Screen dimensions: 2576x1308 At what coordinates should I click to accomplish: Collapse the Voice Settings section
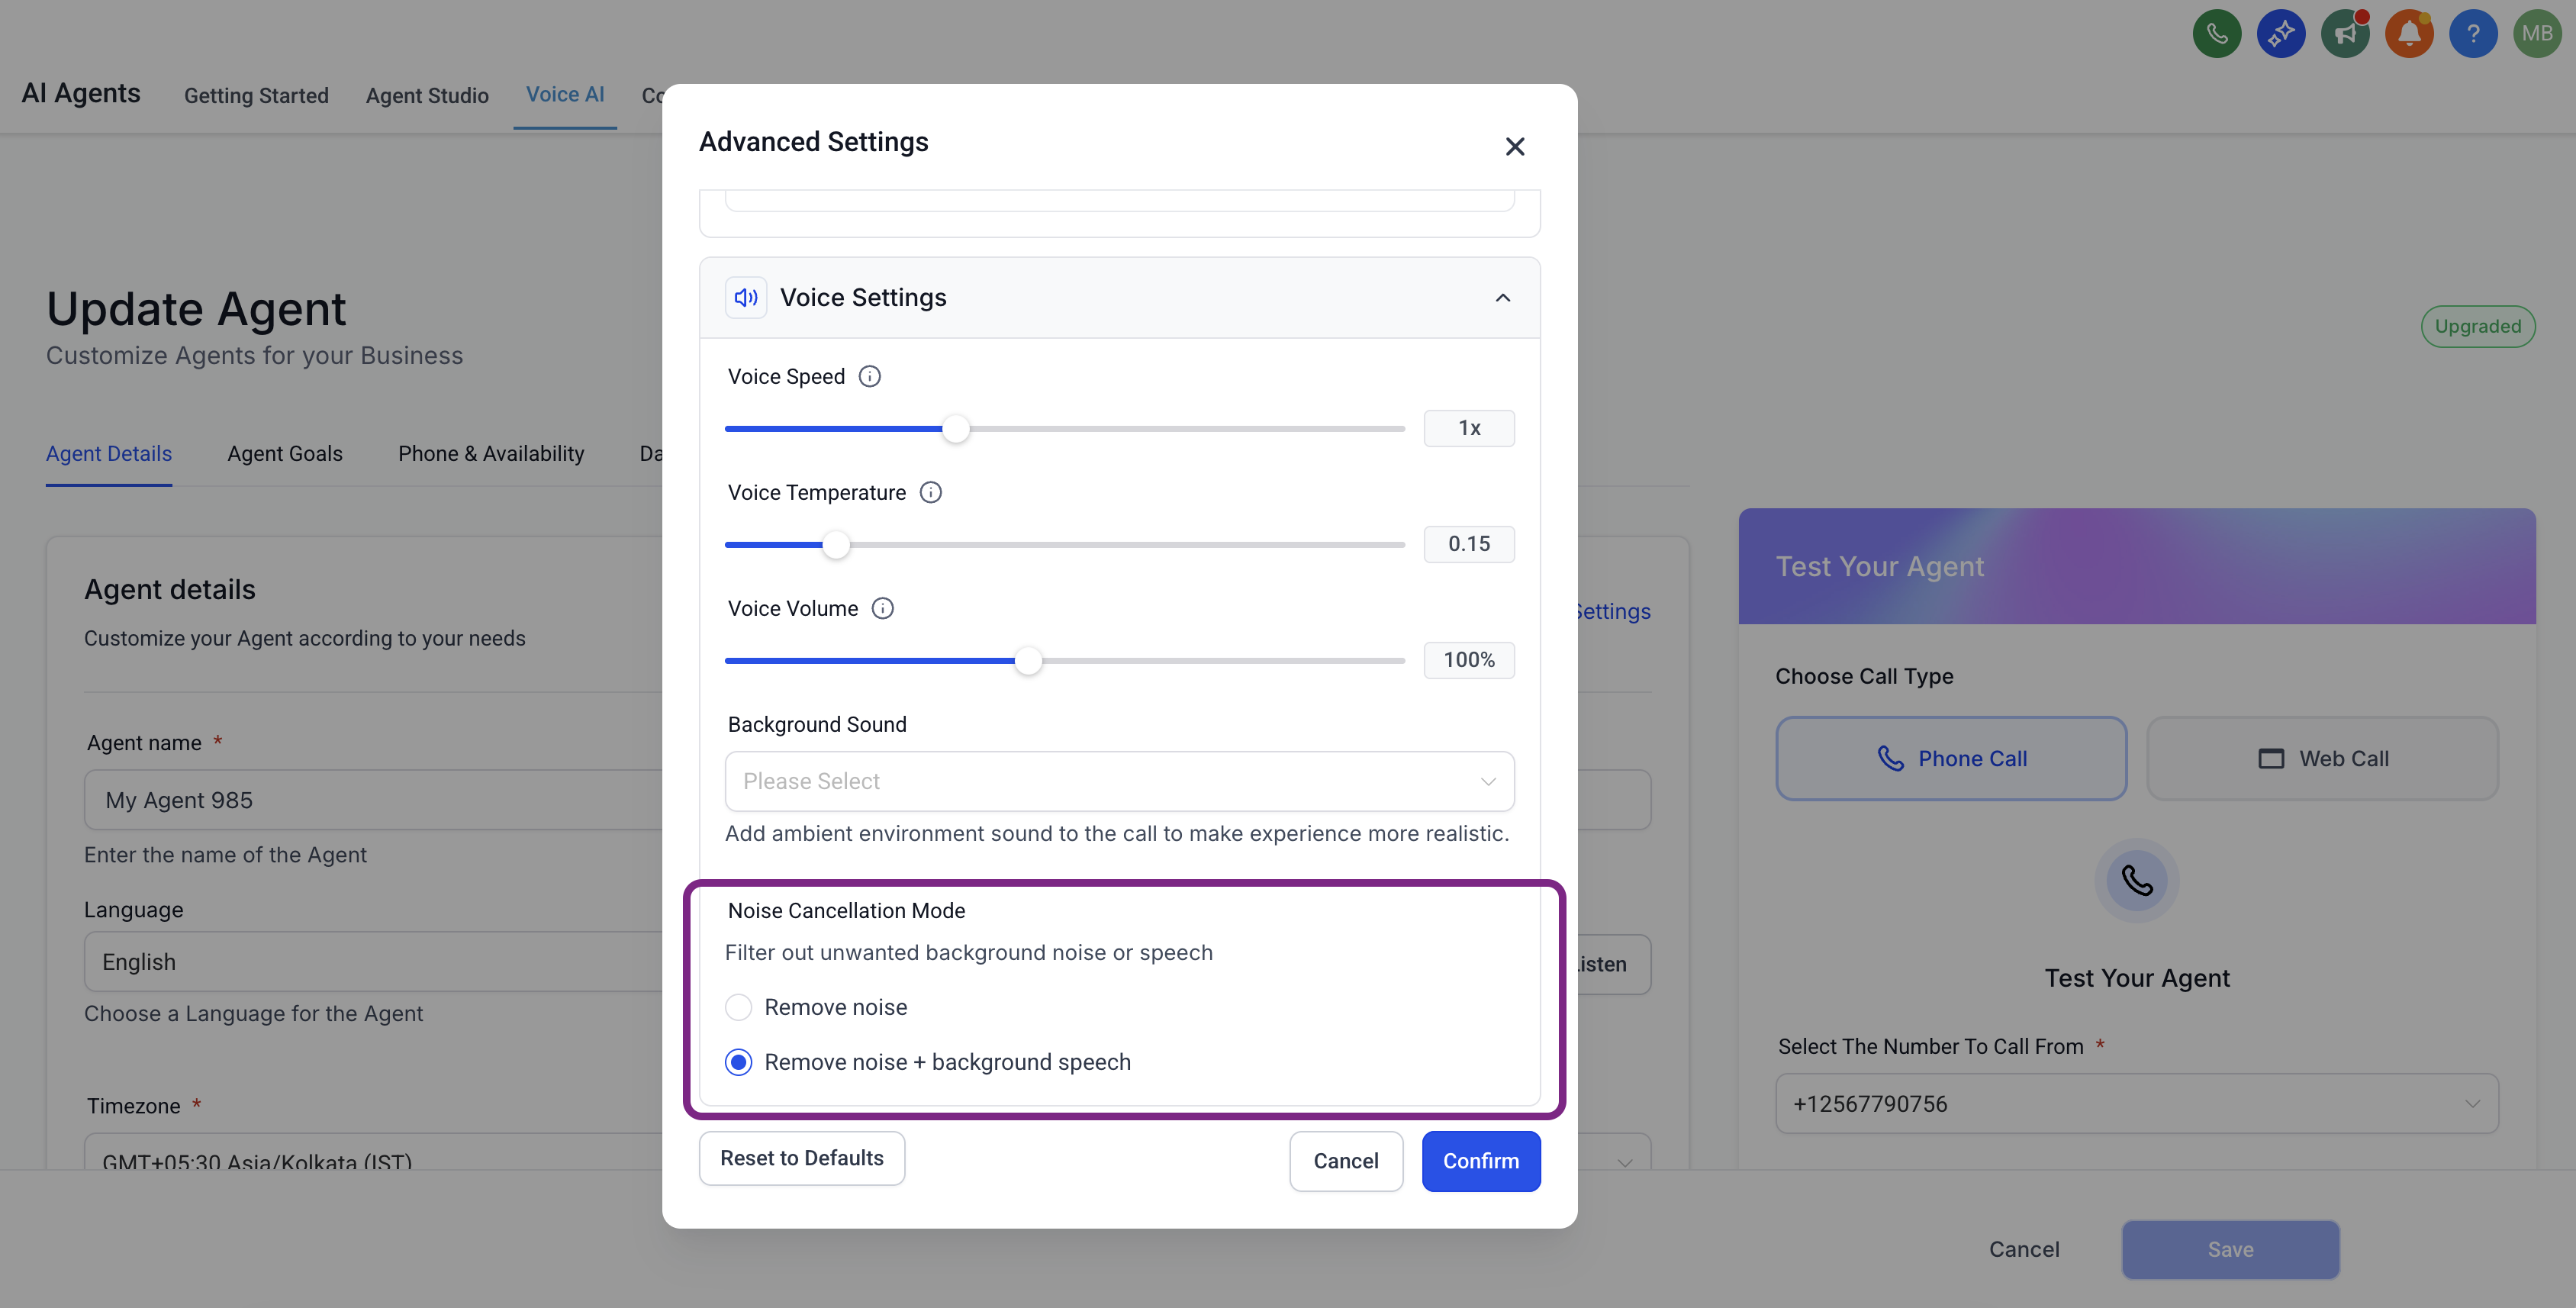1502,298
